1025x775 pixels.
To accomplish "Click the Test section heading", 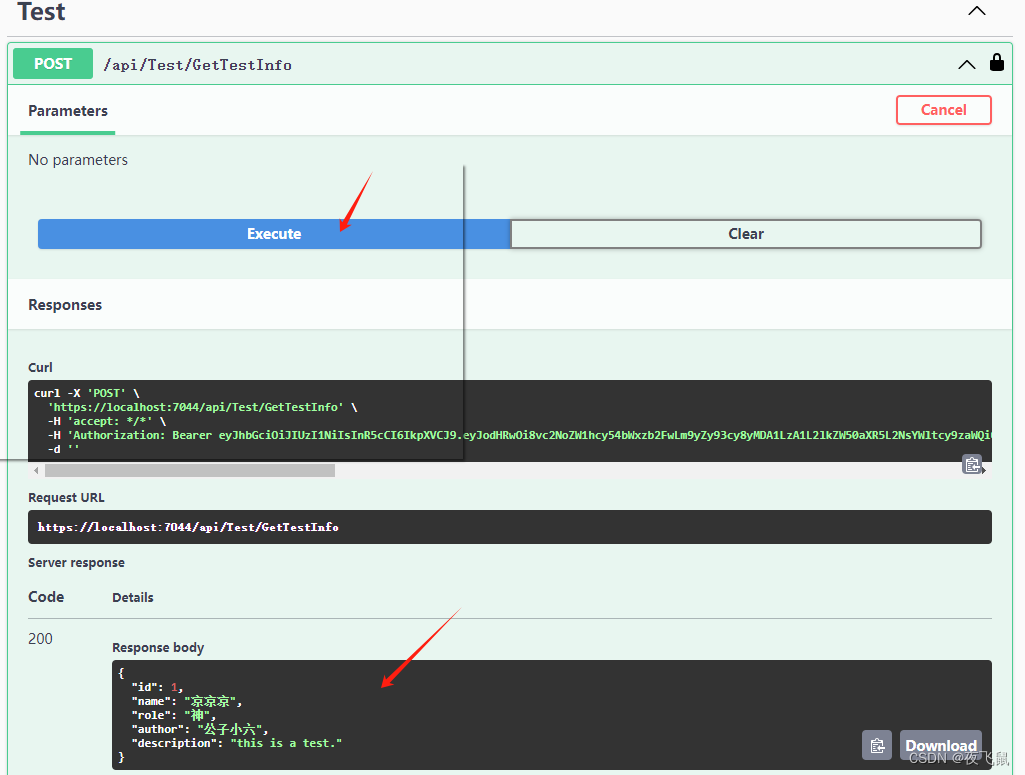I will tap(41, 12).
